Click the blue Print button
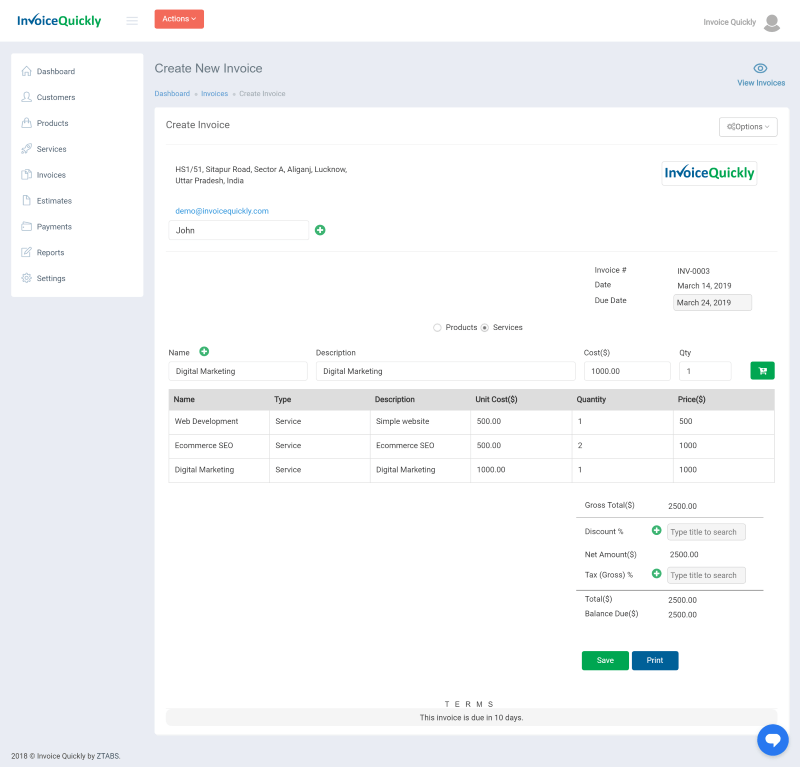Image resolution: width=800 pixels, height=767 pixels. pyautogui.click(x=655, y=661)
